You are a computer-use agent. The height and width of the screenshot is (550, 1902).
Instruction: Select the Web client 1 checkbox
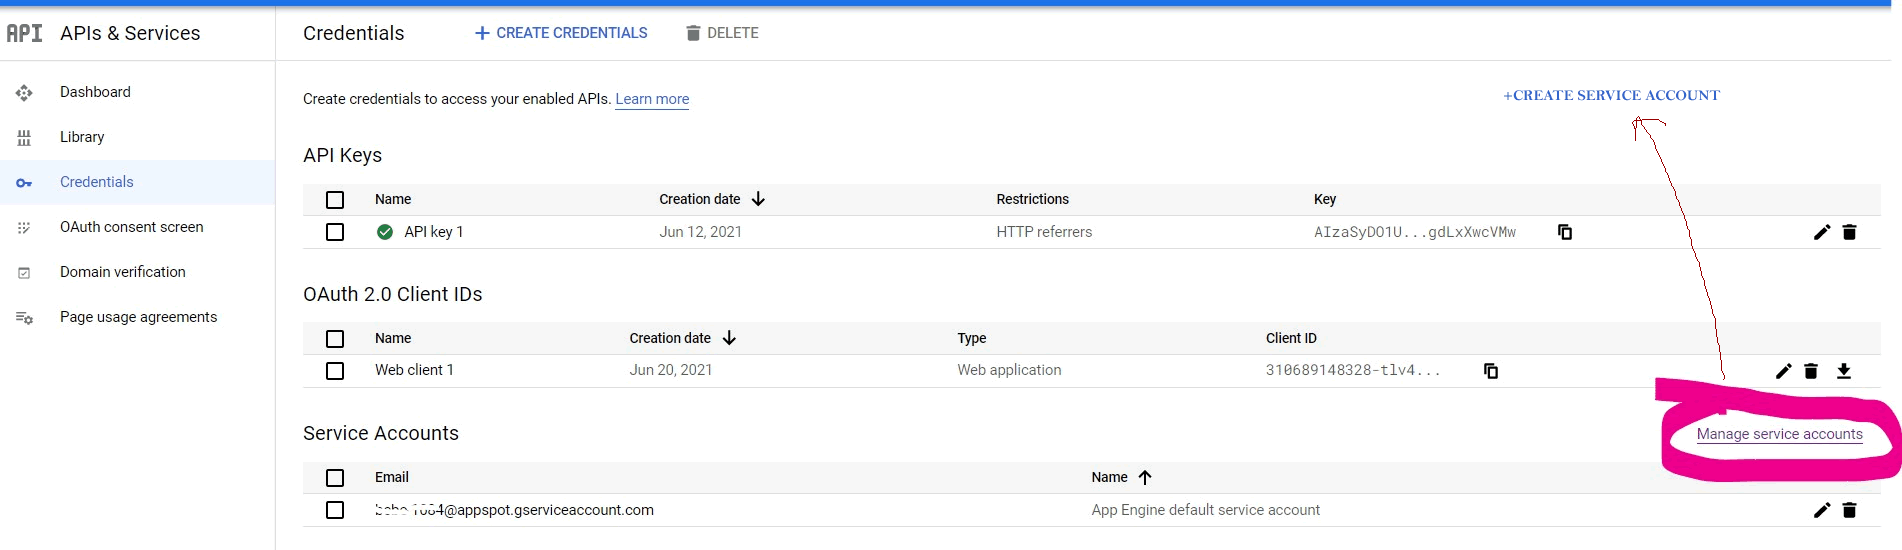pyautogui.click(x=335, y=371)
